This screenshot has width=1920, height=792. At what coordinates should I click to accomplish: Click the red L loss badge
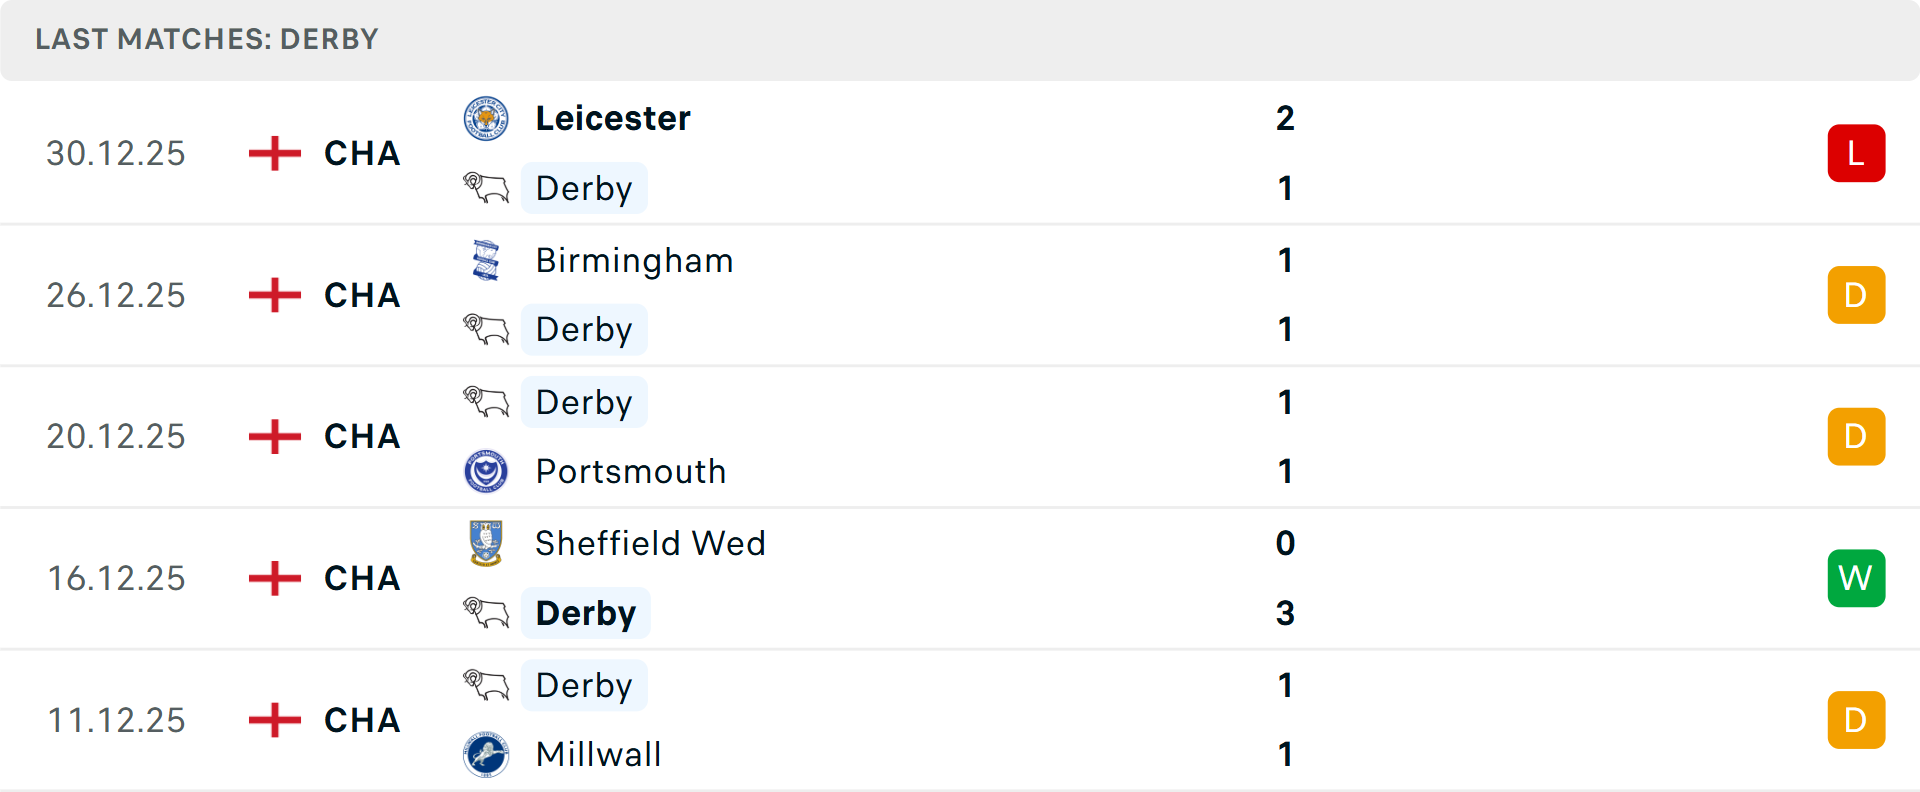coord(1856,153)
